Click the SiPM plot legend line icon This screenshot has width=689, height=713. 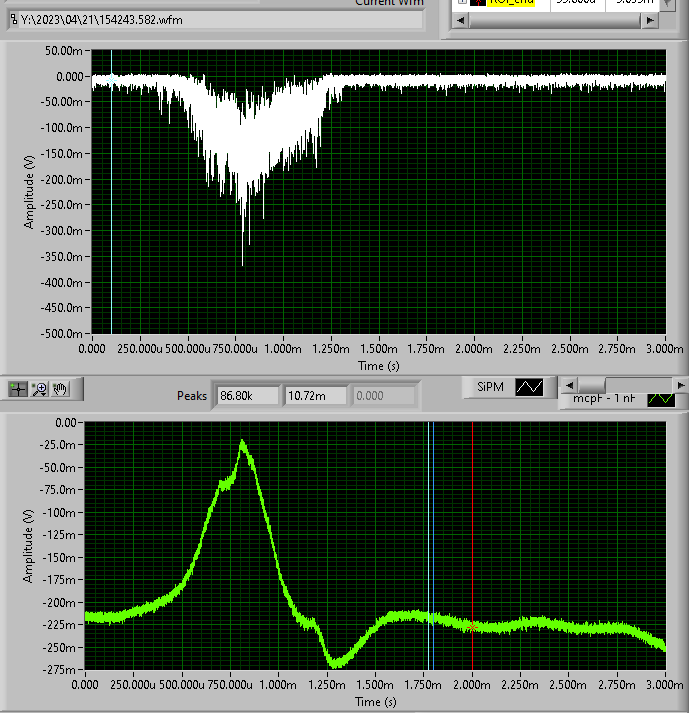pos(529,387)
